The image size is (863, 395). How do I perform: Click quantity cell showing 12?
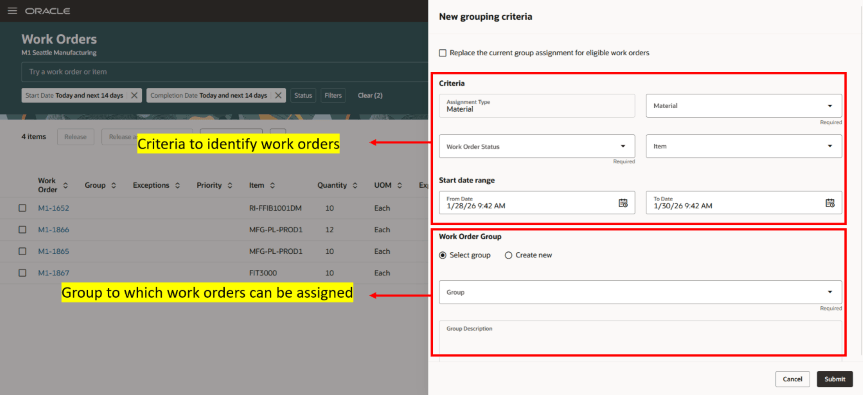click(330, 229)
